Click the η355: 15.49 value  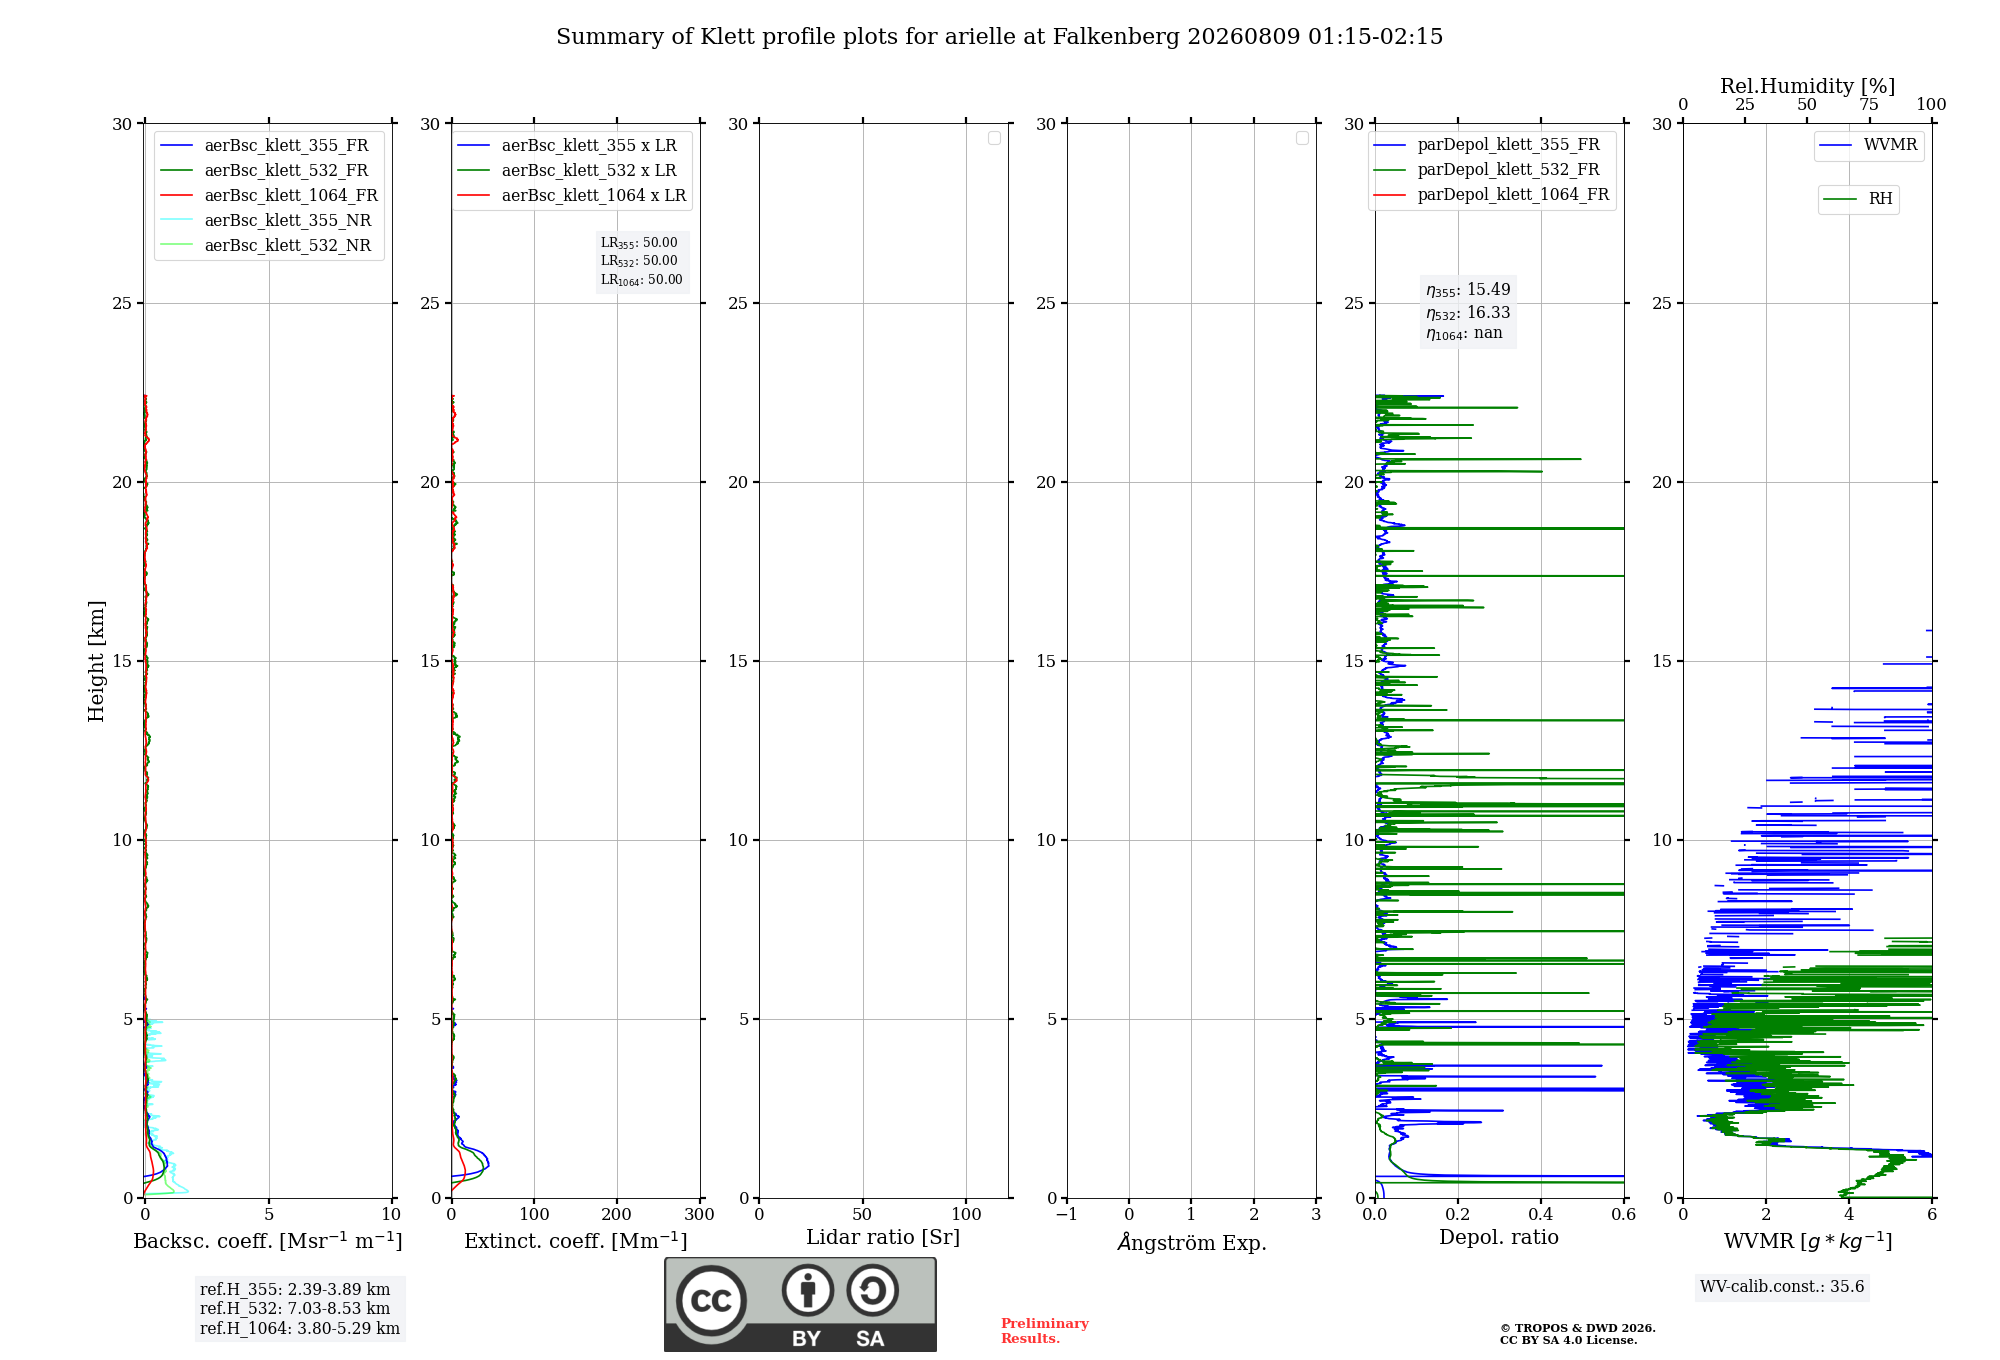click(x=1468, y=290)
